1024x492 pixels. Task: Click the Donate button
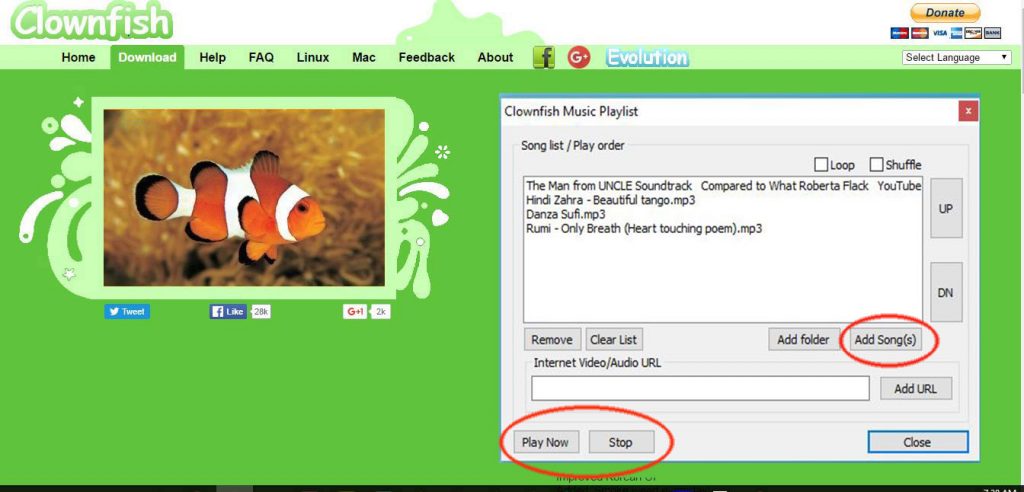[945, 12]
